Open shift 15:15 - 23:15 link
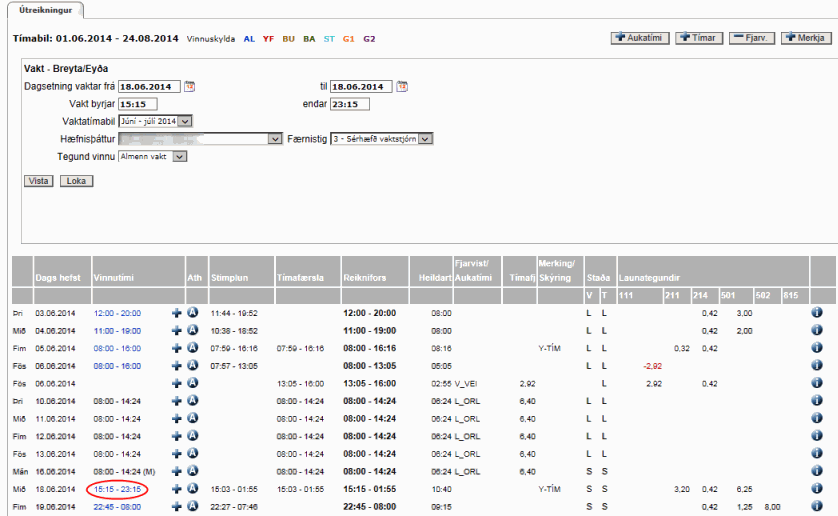 tap(118, 489)
